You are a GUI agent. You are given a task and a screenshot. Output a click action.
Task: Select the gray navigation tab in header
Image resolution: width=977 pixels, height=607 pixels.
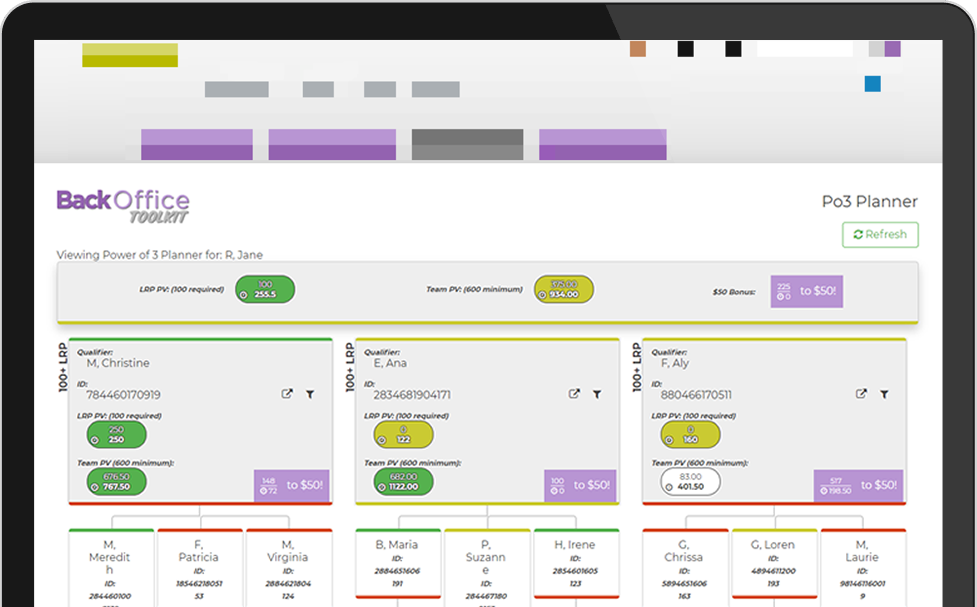tap(467, 144)
